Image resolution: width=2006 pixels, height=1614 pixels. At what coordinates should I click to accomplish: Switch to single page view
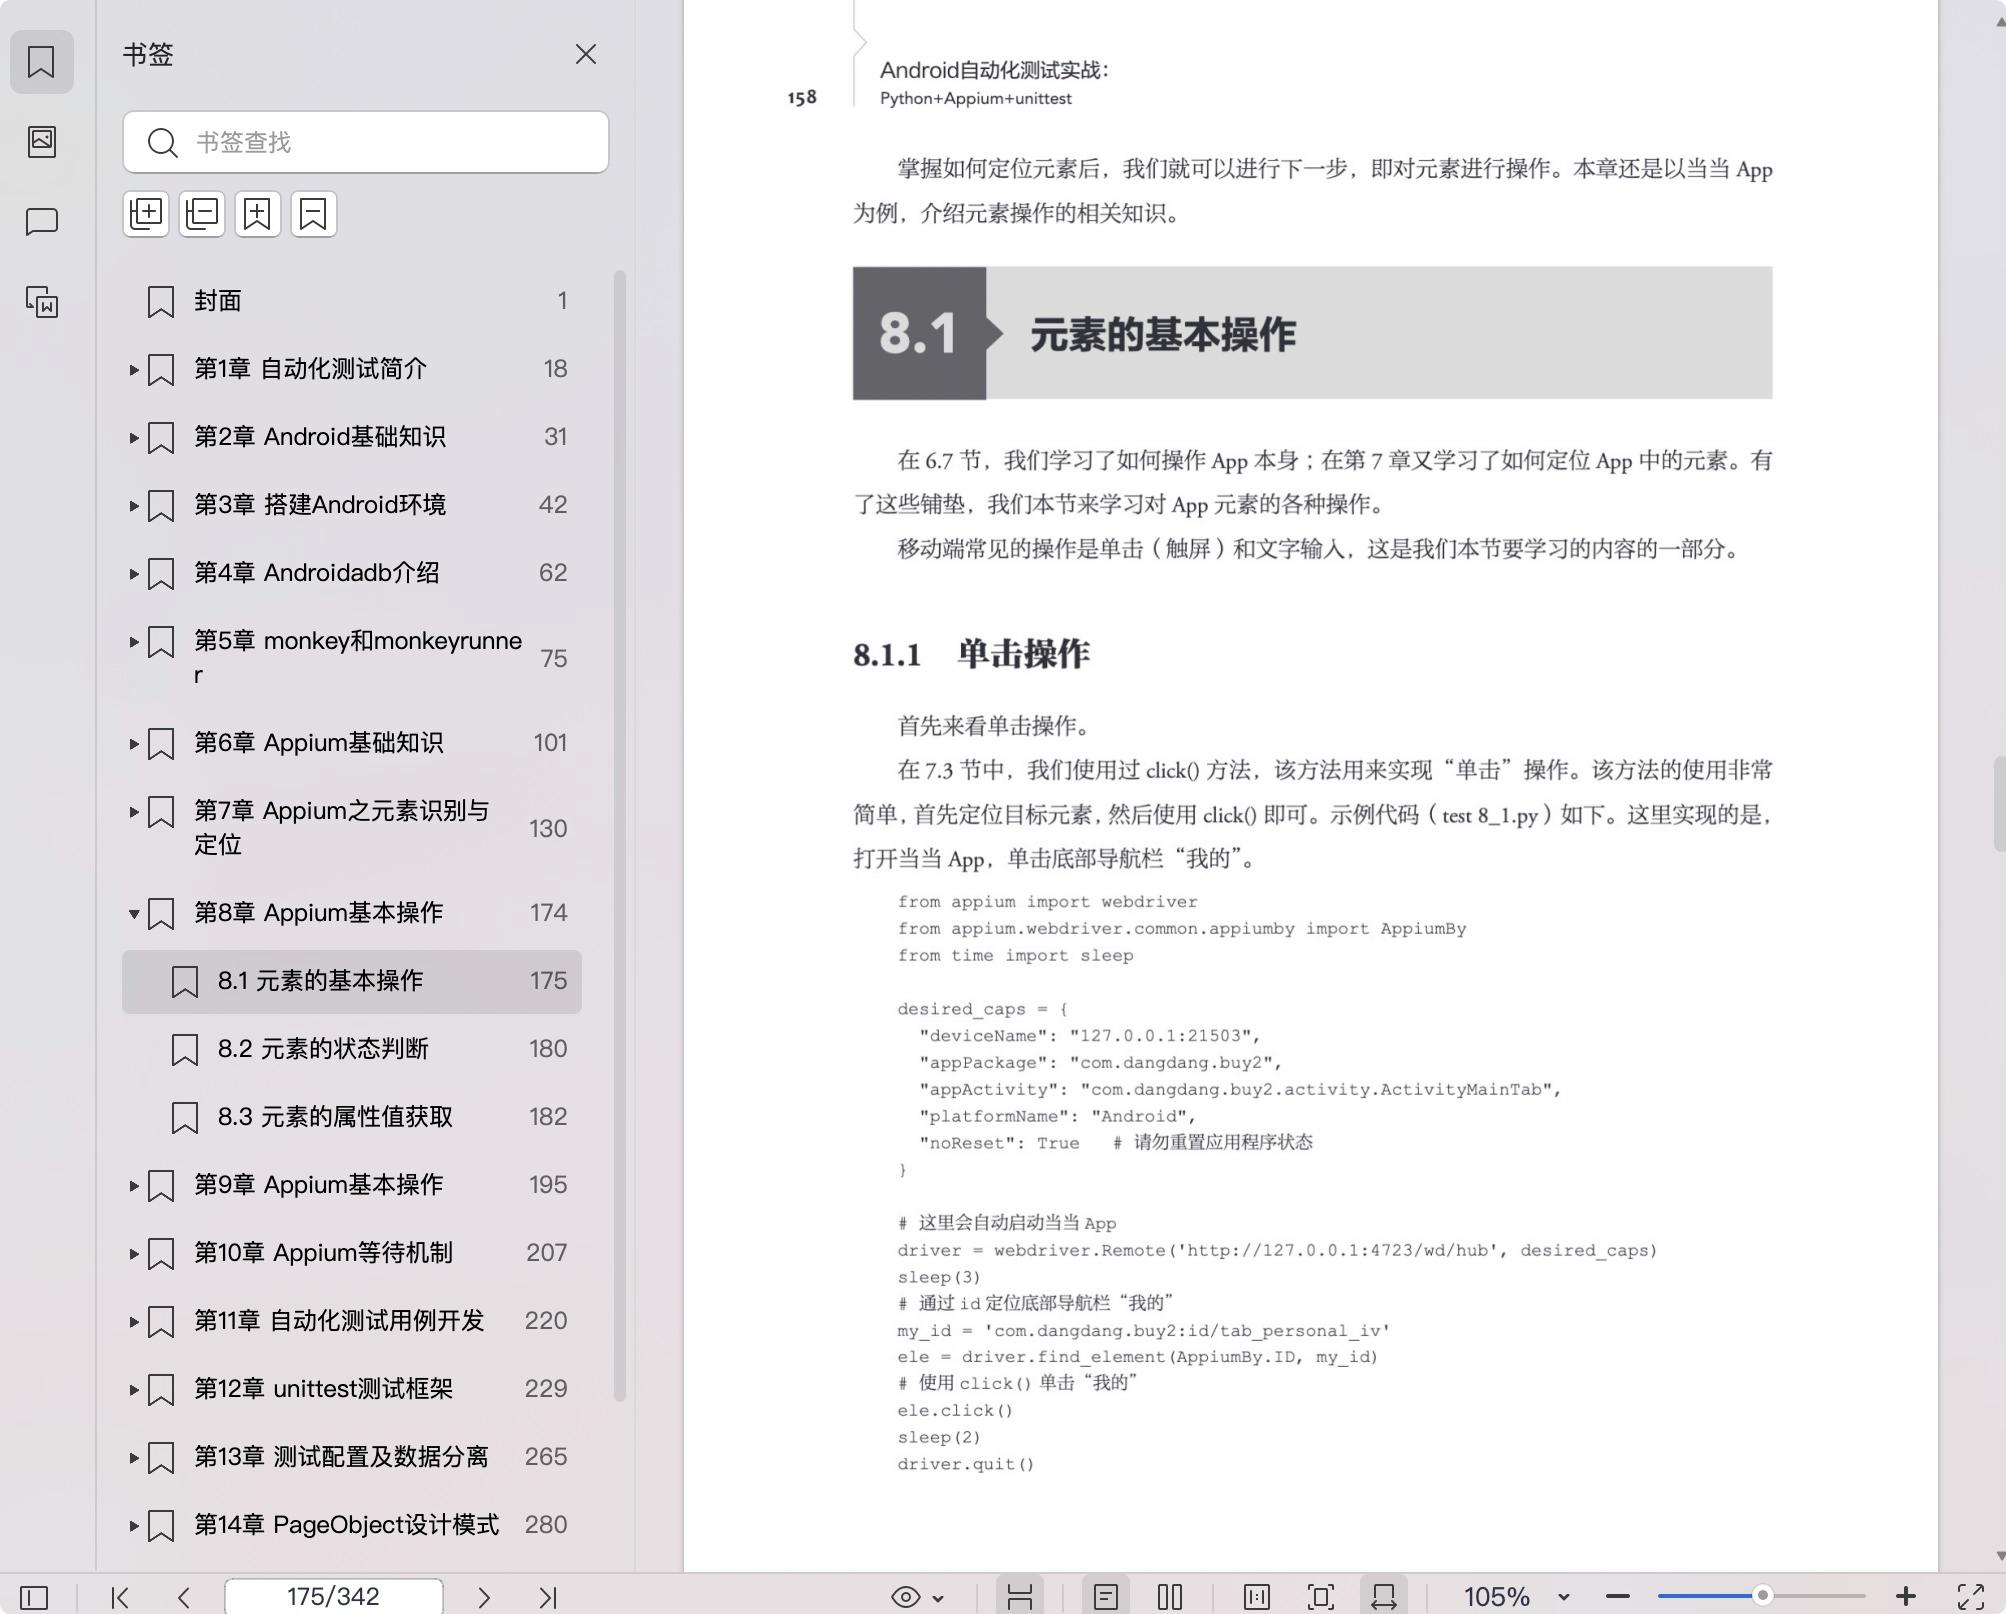[x=1106, y=1597]
